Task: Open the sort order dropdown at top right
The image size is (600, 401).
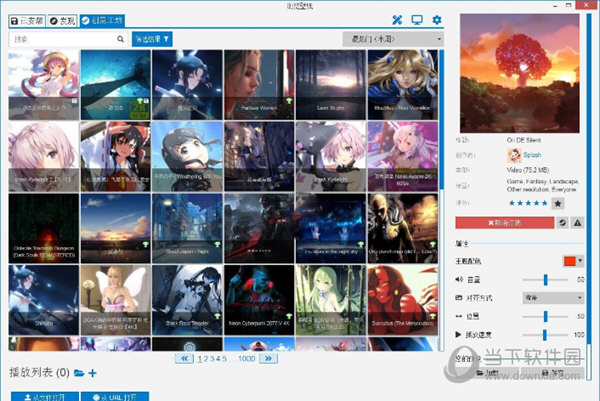Action: tap(393, 39)
